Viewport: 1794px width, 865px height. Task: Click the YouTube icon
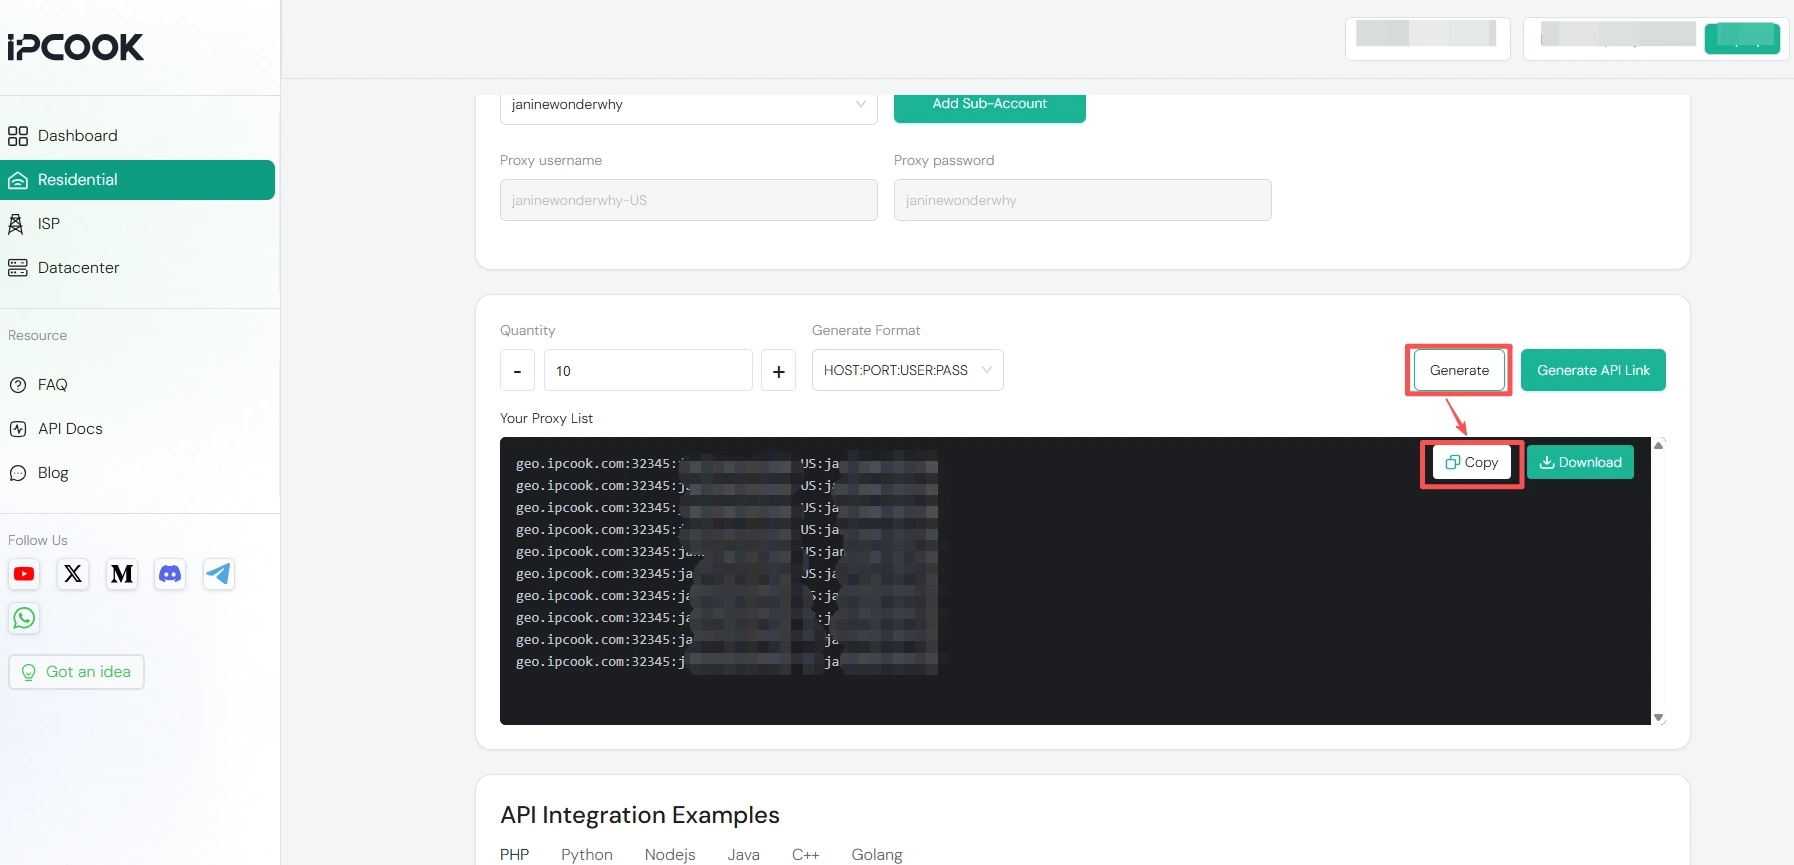click(24, 574)
